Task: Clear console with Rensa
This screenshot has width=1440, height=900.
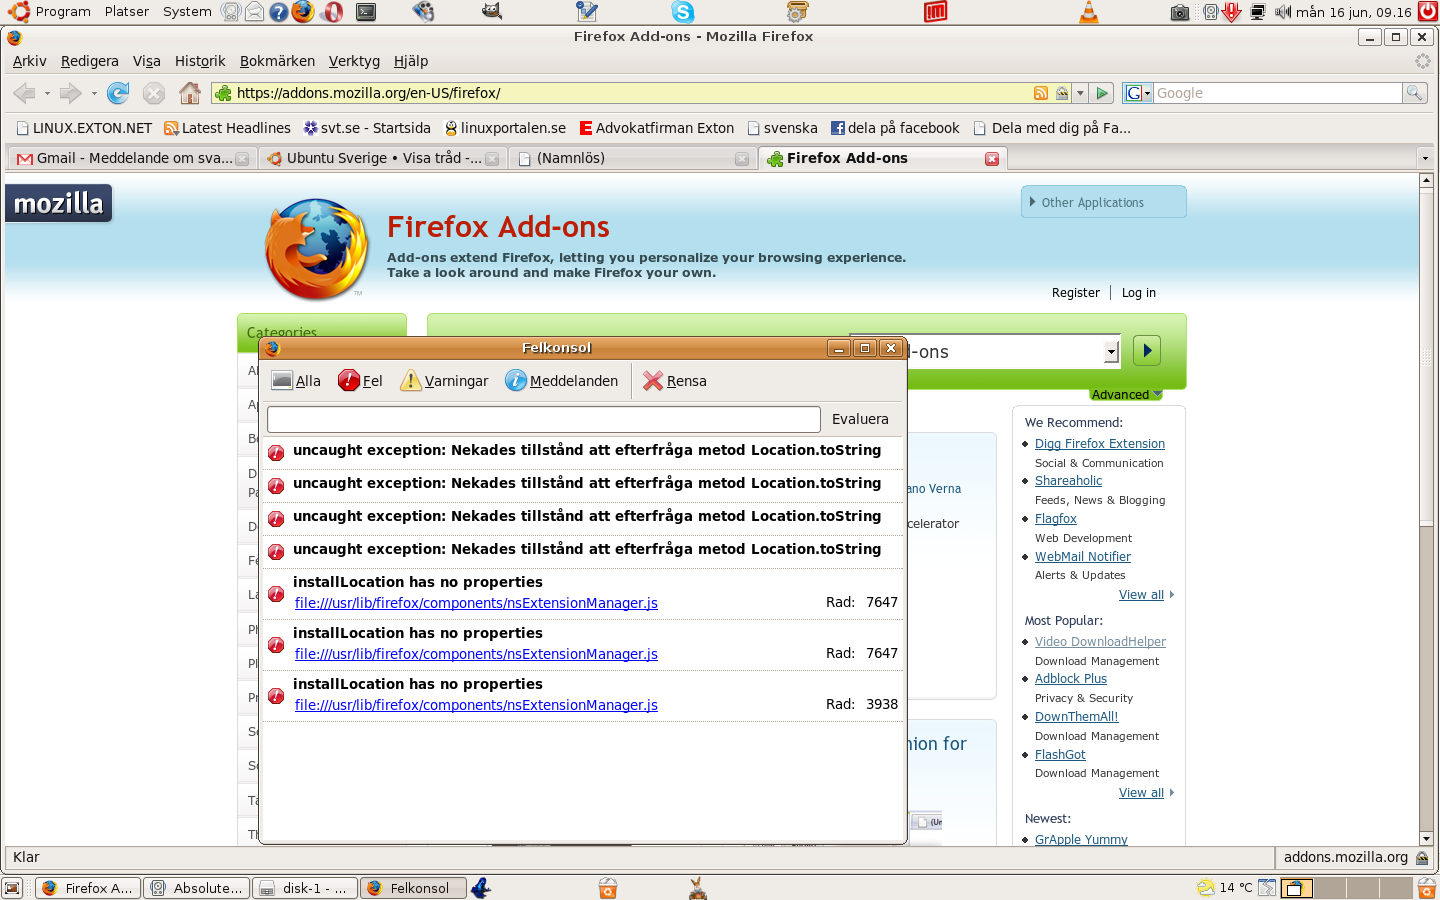Action: pos(675,381)
